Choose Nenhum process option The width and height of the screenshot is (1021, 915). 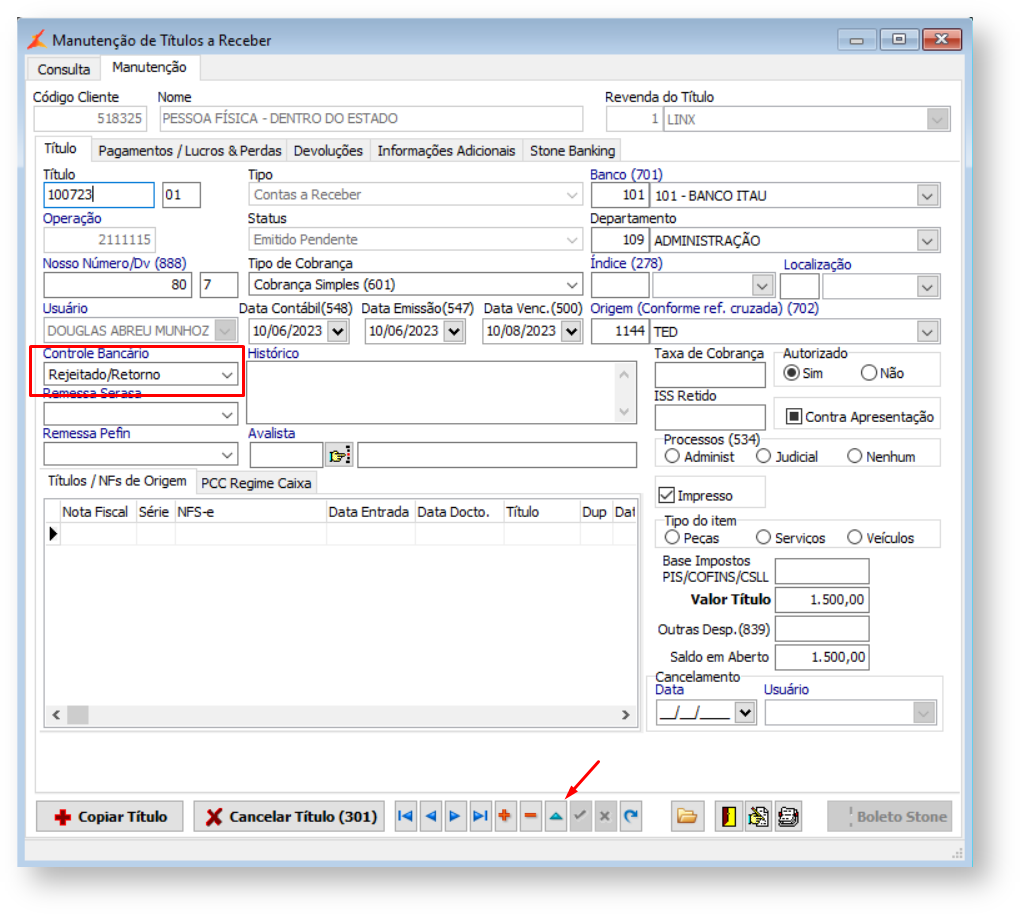(854, 457)
